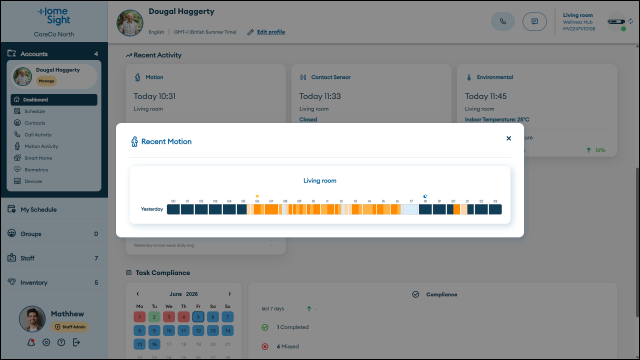Click the HomeSight logo
Screen dimensions: 640x360
pyautogui.click(x=54, y=16)
